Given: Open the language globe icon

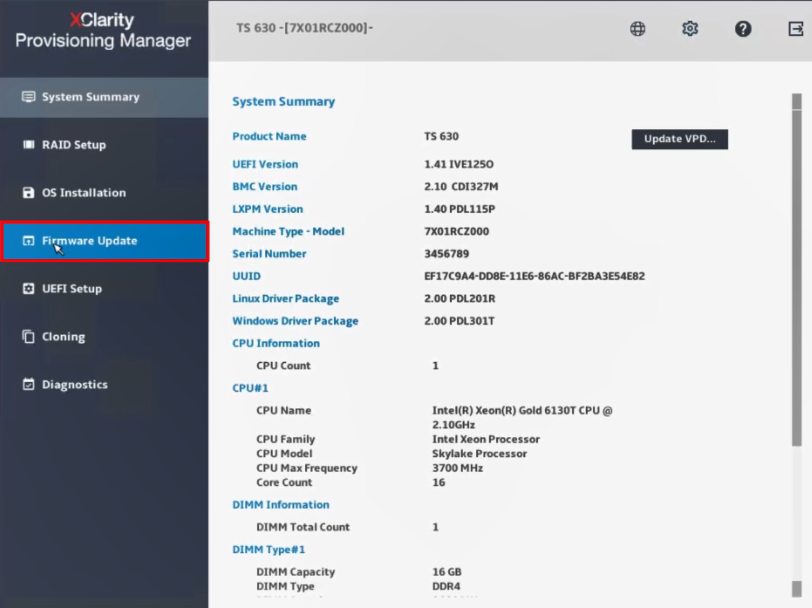Looking at the screenshot, I should [637, 29].
